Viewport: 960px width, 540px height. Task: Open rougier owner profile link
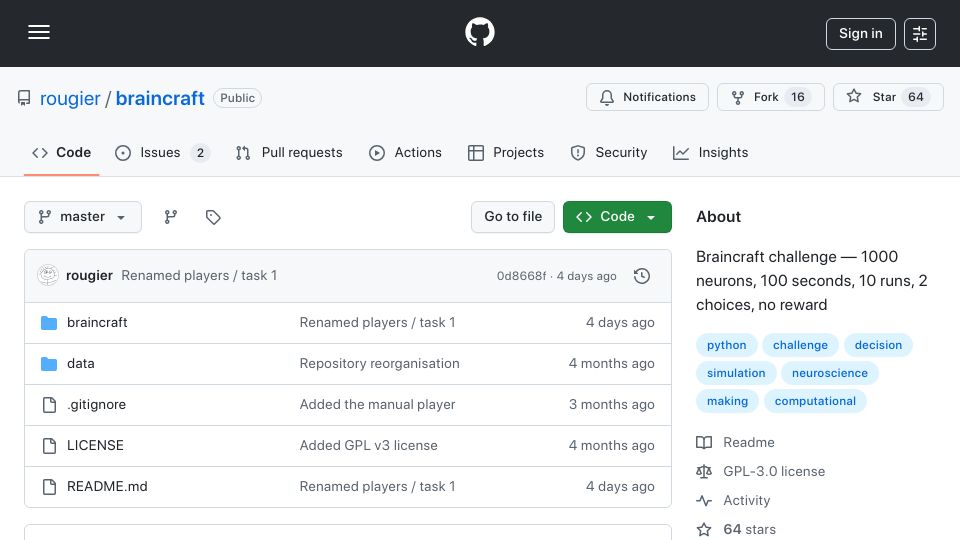[70, 98]
